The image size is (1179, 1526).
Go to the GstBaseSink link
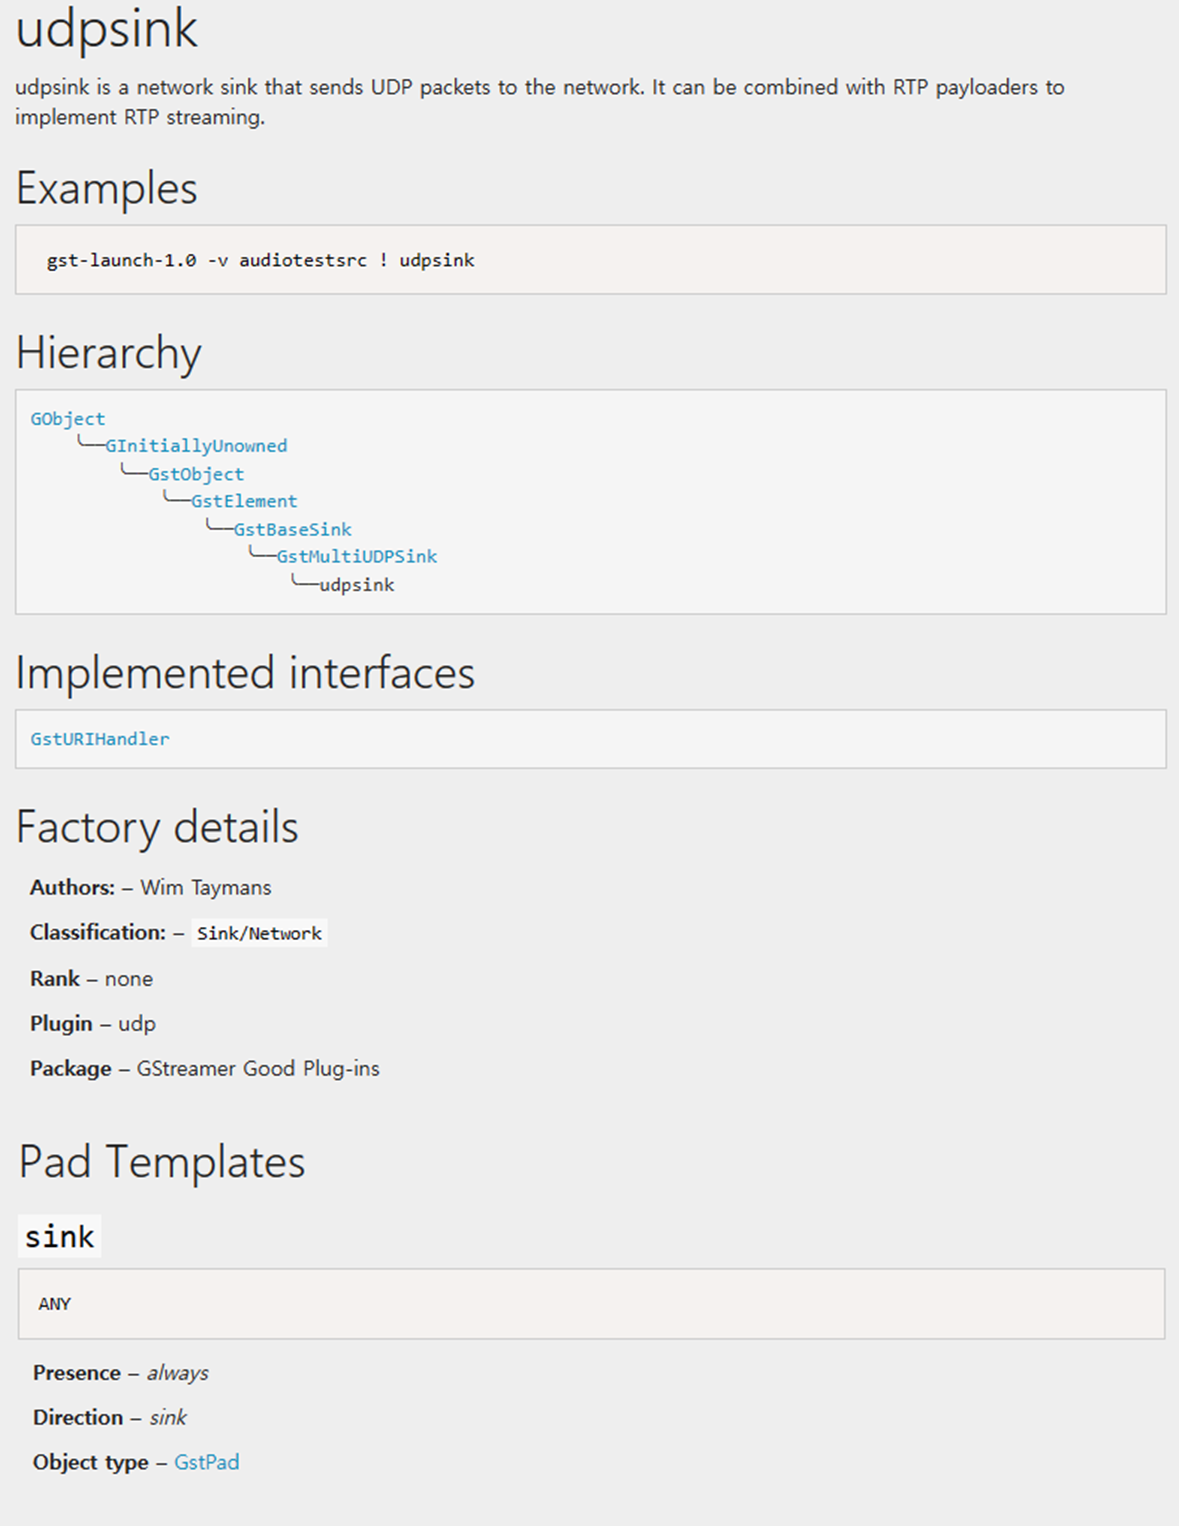pyautogui.click(x=293, y=529)
